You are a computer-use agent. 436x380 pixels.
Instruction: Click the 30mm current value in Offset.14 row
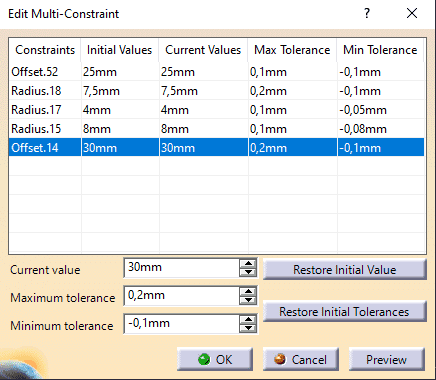[x=178, y=148]
